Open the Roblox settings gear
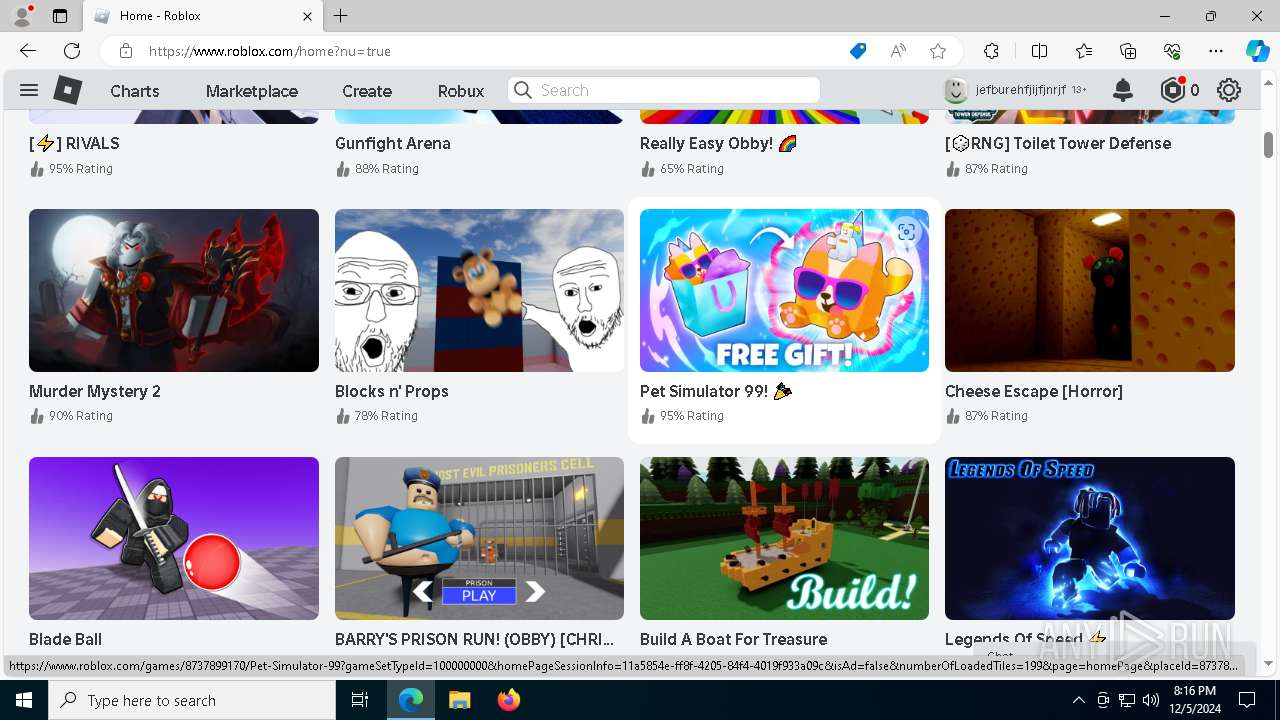Screen dimensions: 1280x720 [x=1229, y=90]
